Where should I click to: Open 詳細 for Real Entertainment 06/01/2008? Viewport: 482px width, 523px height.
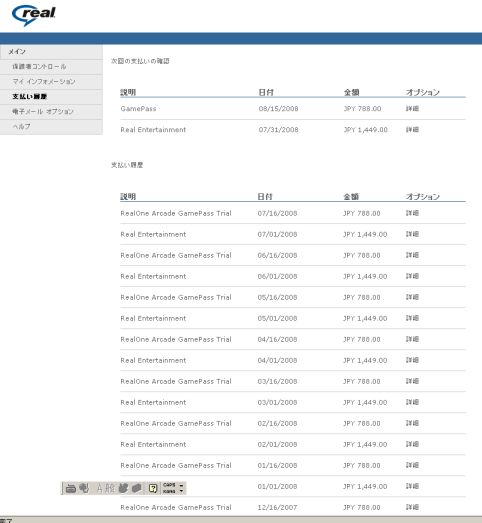(x=412, y=276)
